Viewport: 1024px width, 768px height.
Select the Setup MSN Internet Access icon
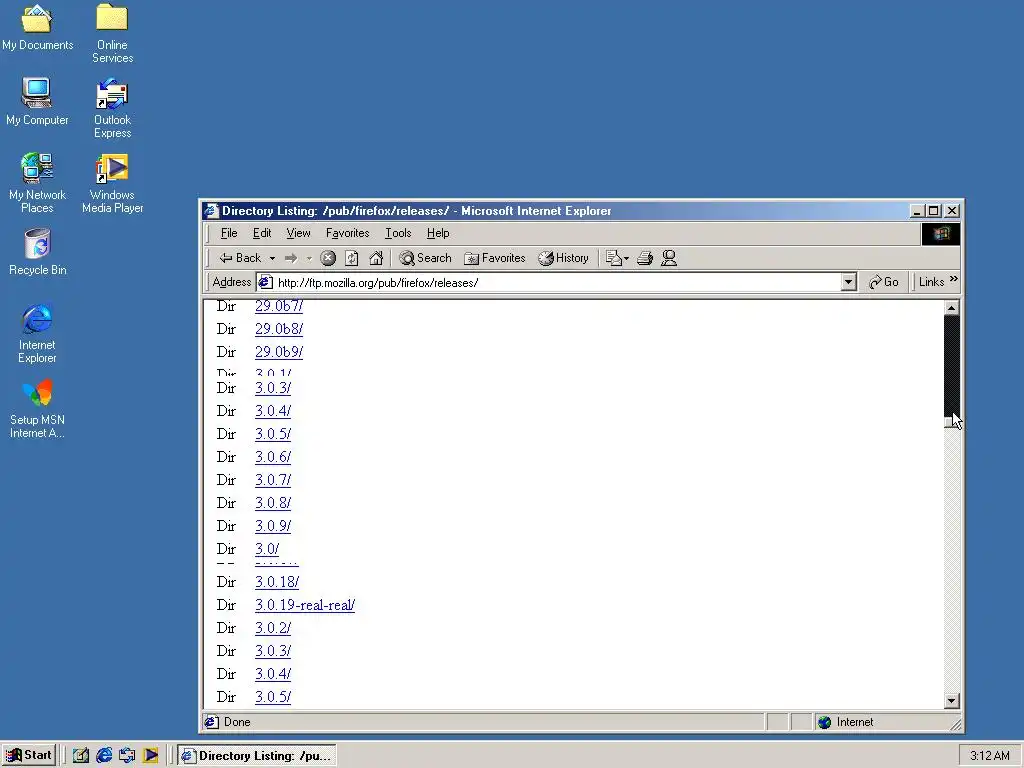click(37, 409)
